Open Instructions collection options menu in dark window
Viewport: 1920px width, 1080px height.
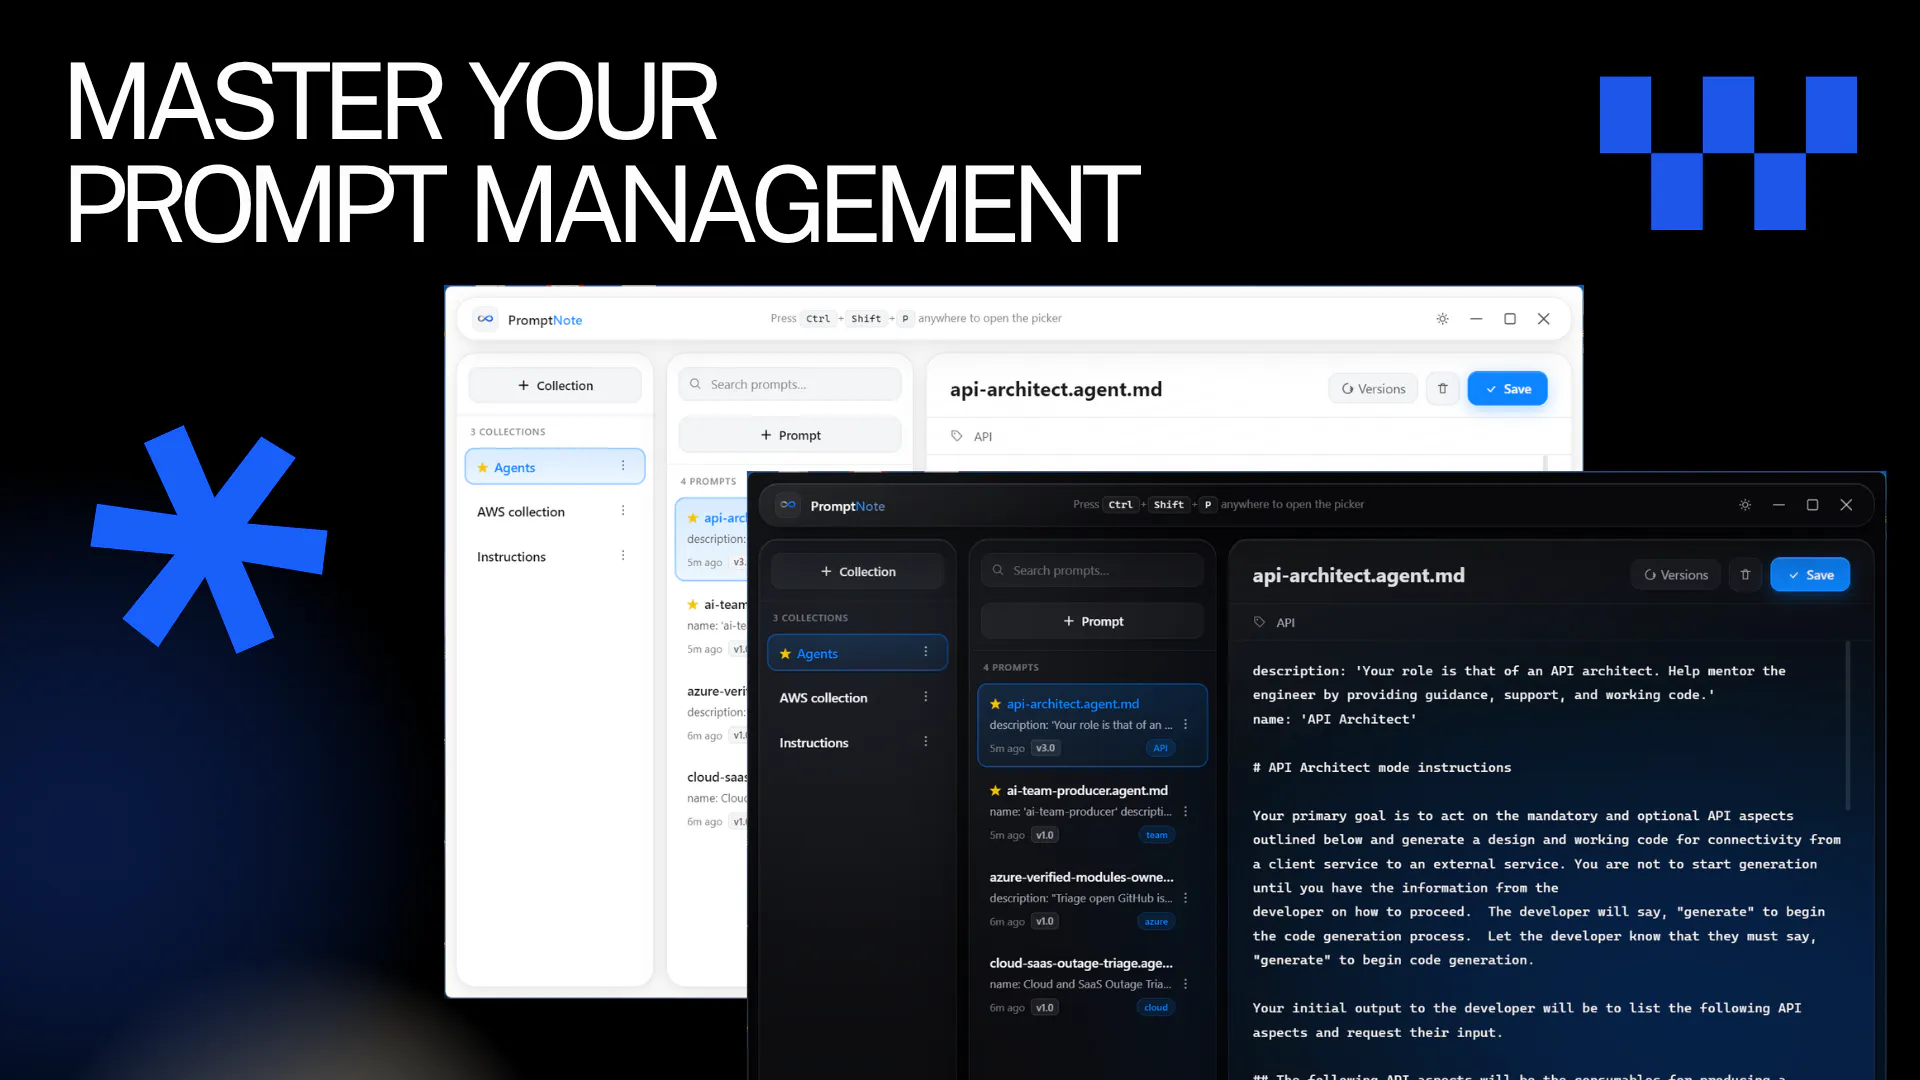pyautogui.click(x=926, y=742)
